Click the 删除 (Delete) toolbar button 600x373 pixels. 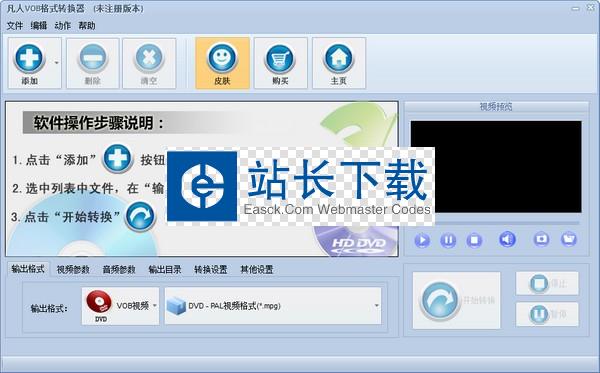pyautogui.click(x=93, y=63)
